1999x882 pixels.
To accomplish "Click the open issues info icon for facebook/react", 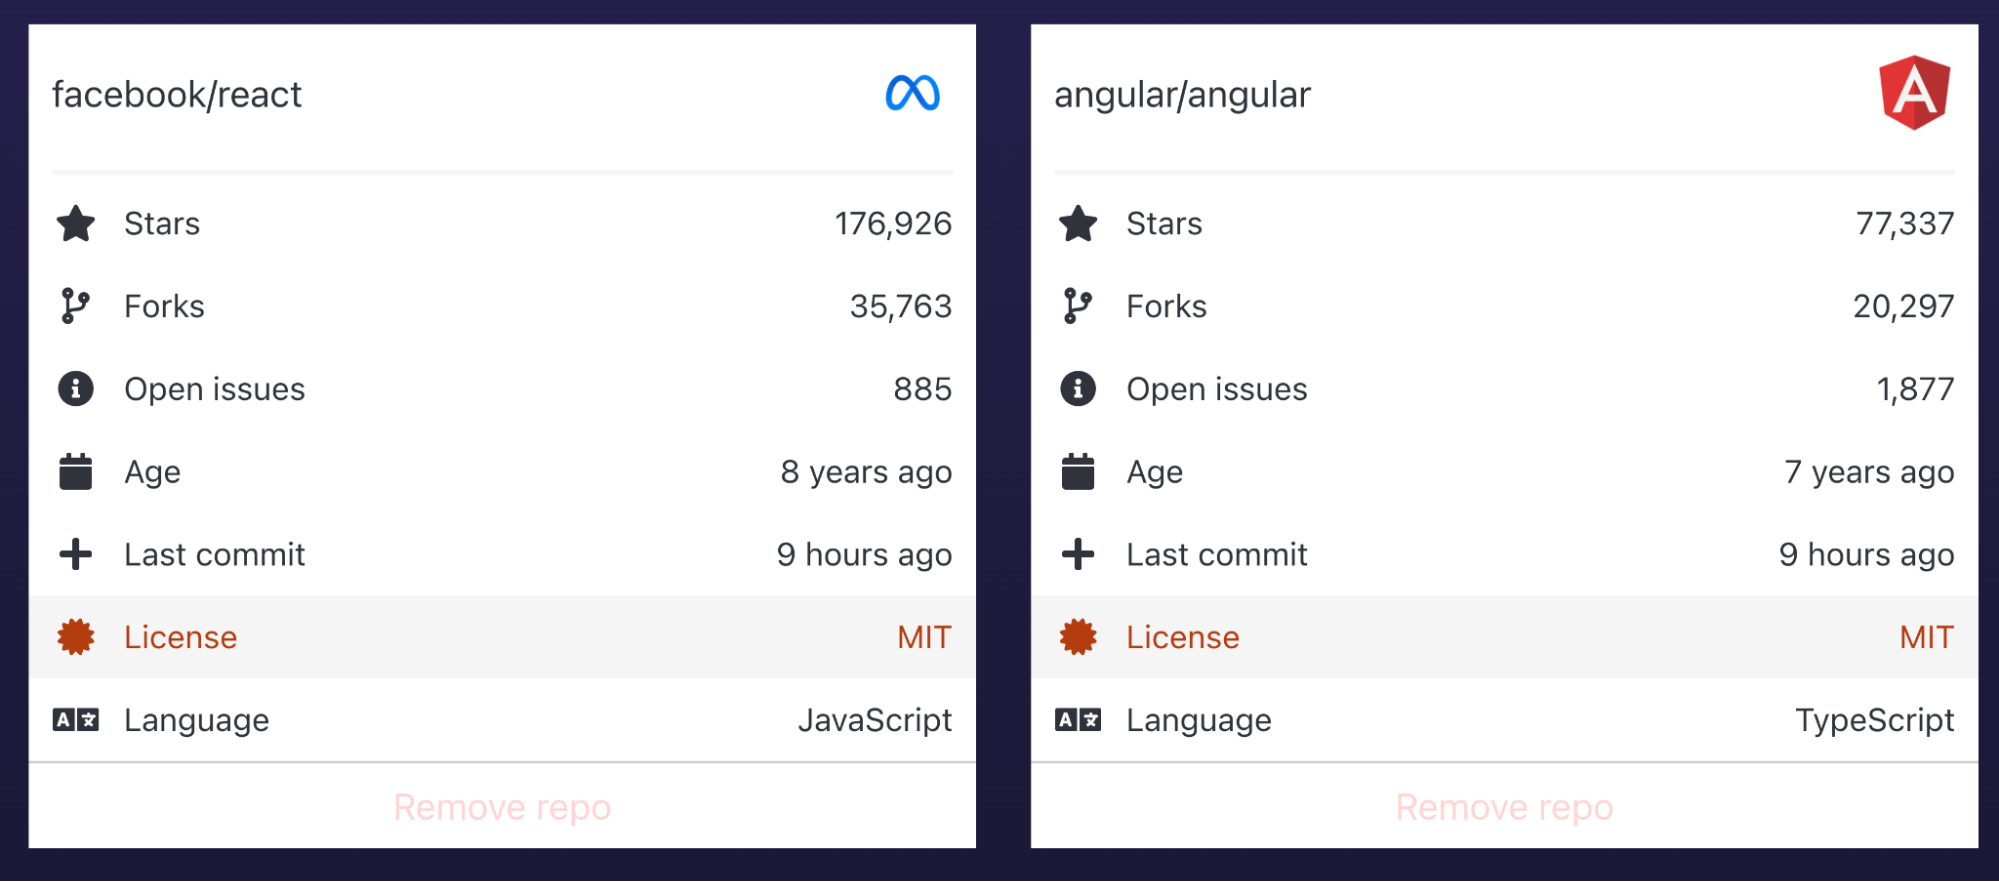I will [76, 389].
